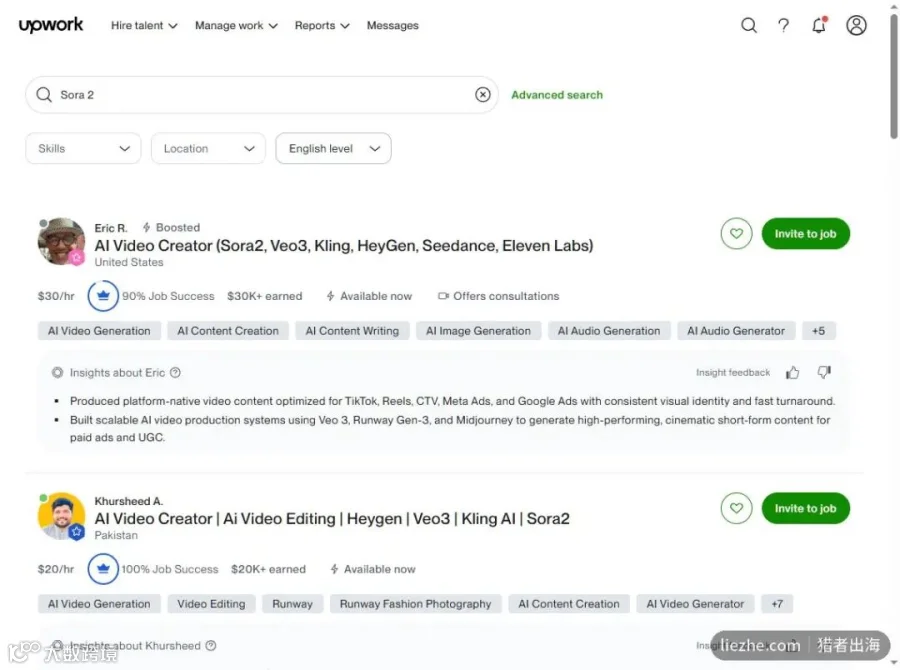Click Eric's "$30/hr" rate

[56, 296]
